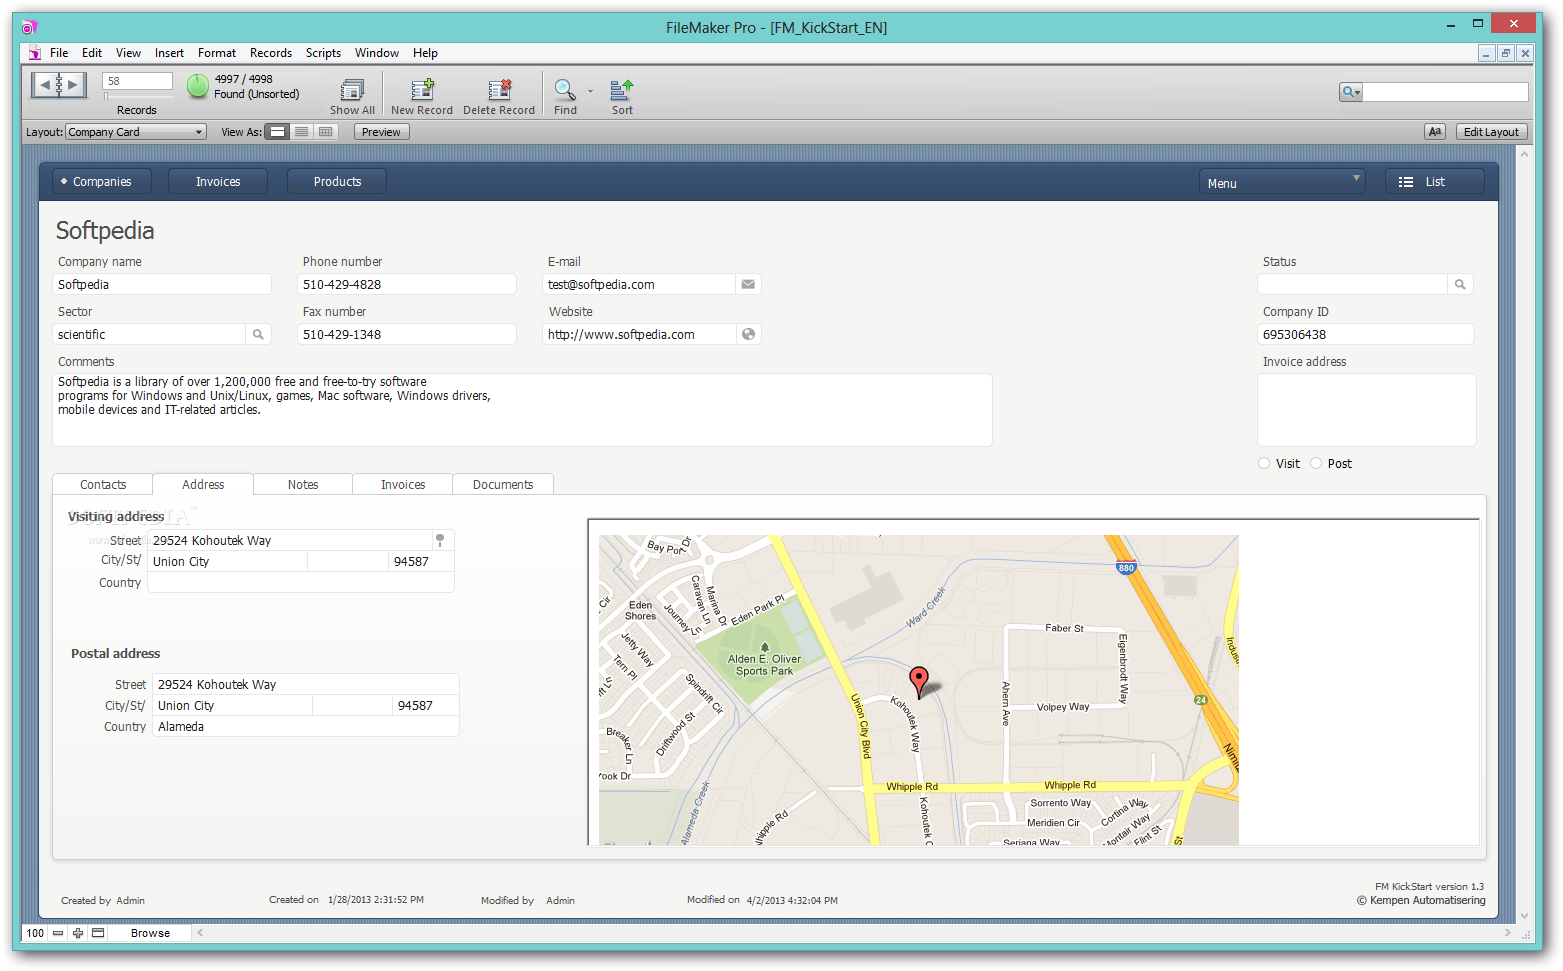
Task: Click postal Country field Alameda
Action: pyautogui.click(x=306, y=727)
